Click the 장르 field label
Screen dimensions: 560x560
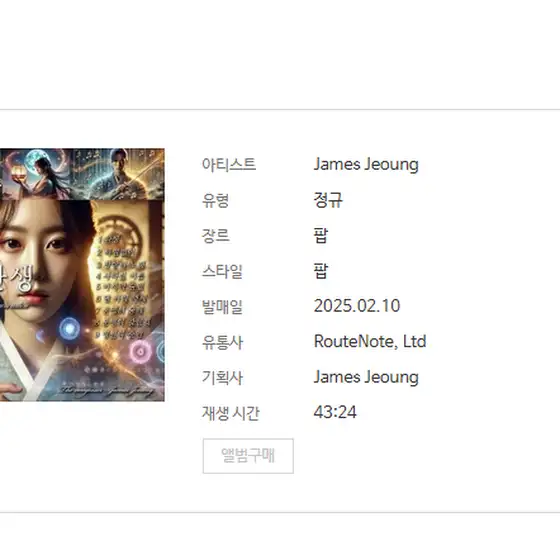215,235
